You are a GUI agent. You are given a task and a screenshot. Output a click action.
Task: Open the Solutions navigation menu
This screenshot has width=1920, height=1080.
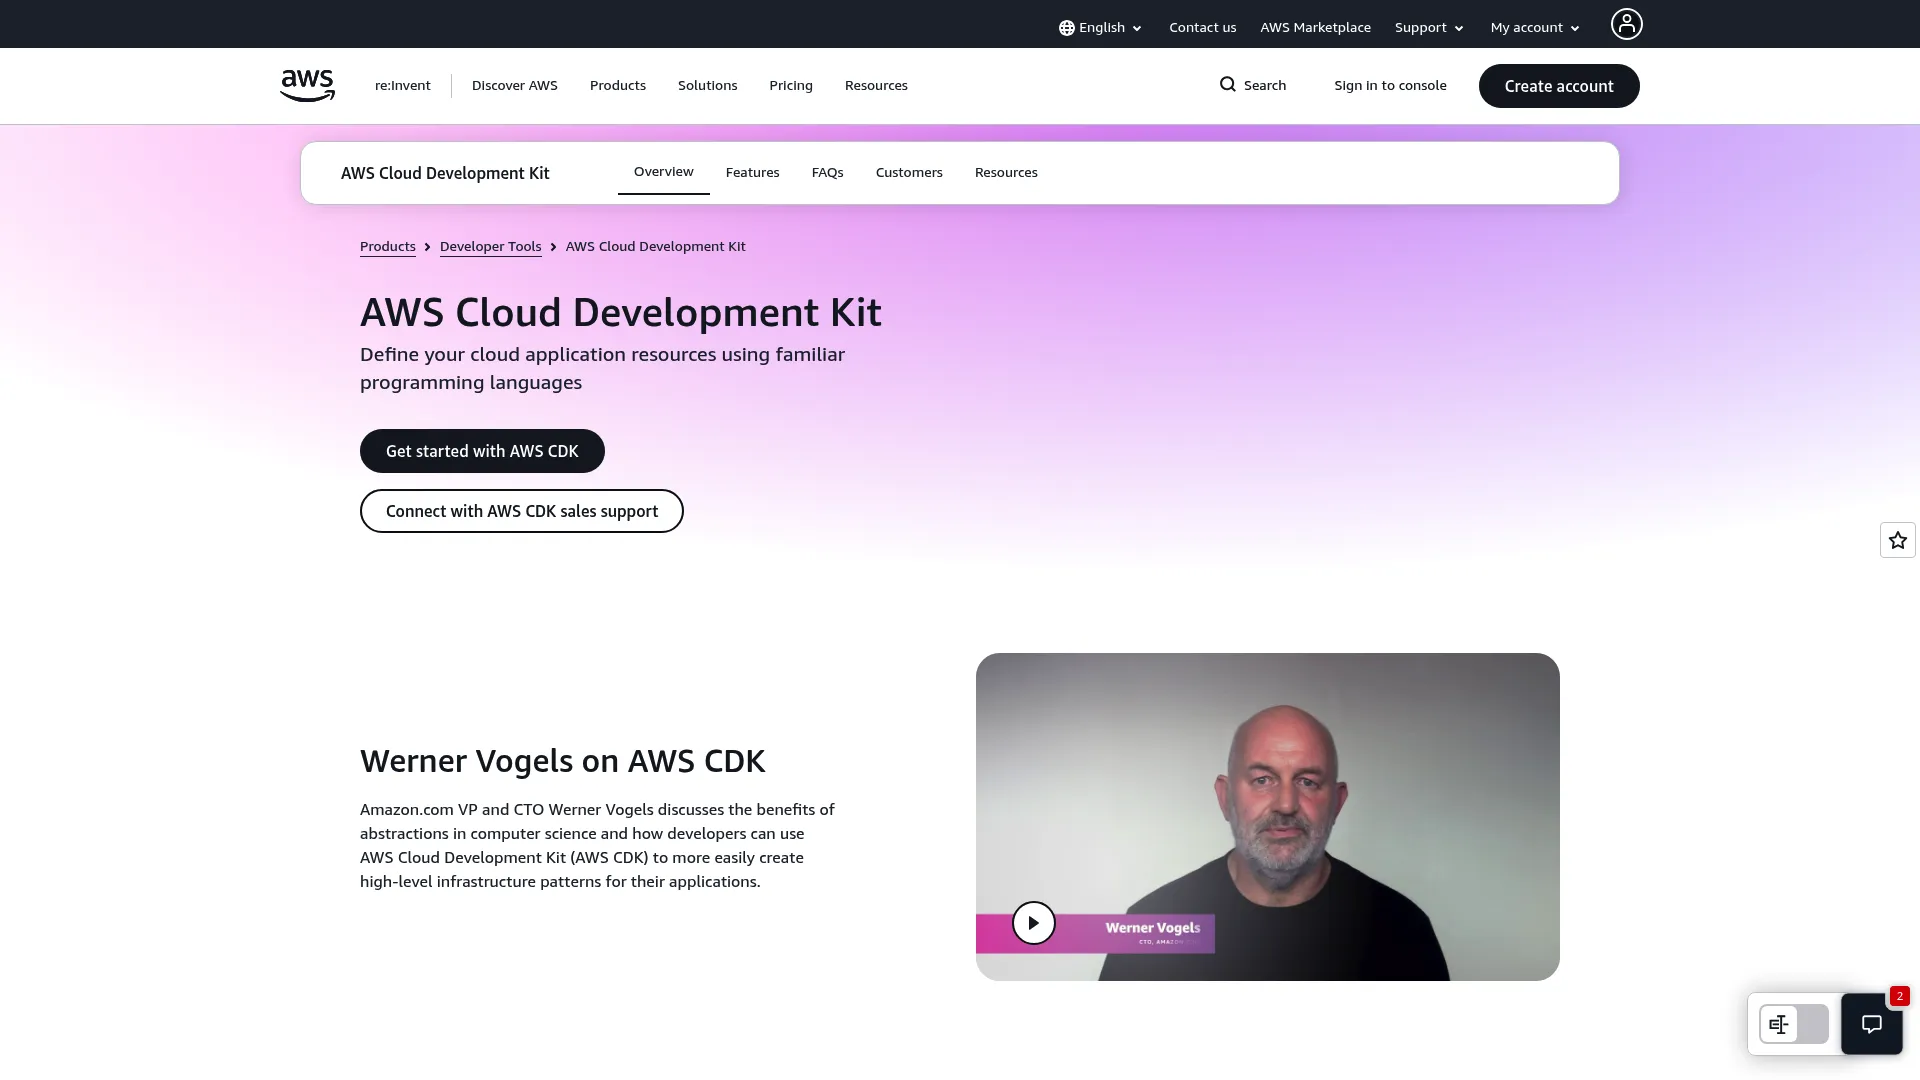click(708, 86)
